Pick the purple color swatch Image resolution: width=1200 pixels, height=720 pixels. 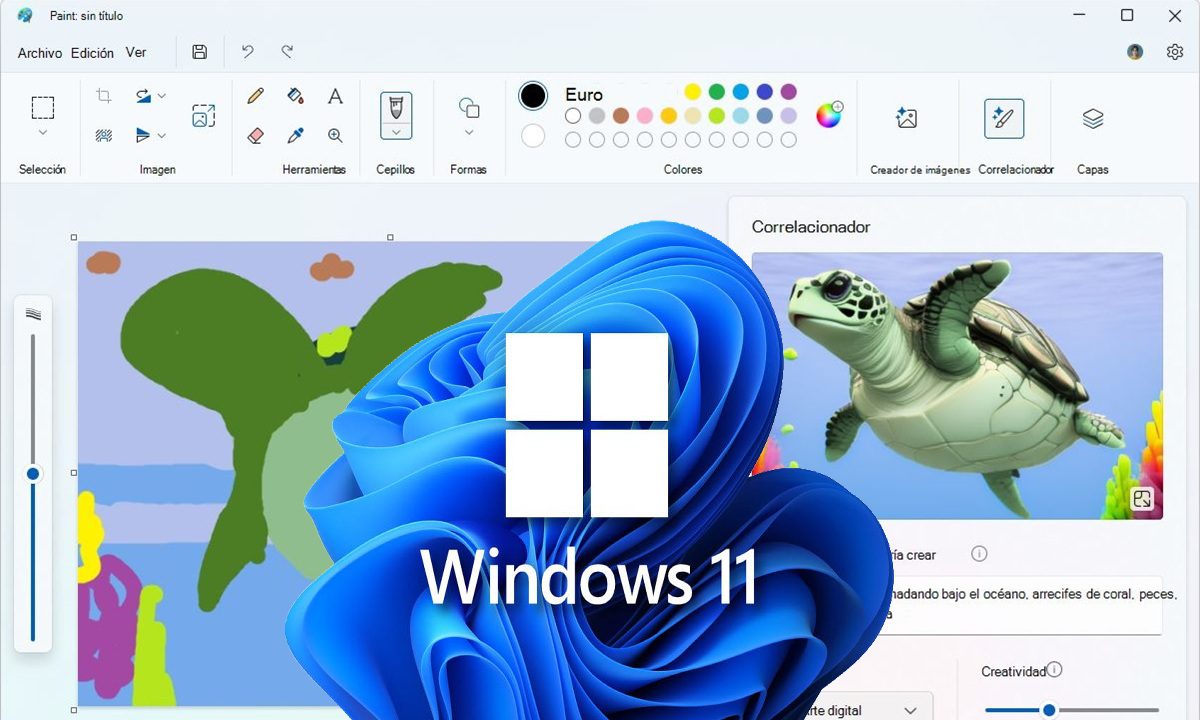[x=789, y=92]
